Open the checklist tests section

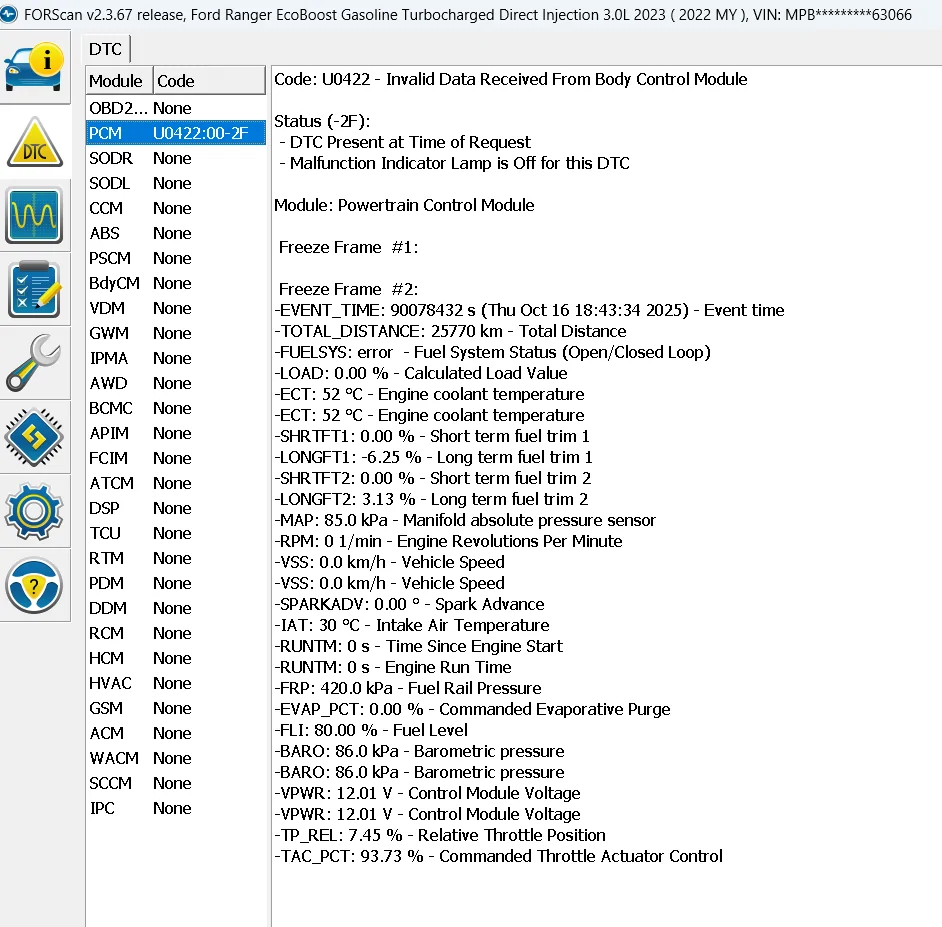35,290
